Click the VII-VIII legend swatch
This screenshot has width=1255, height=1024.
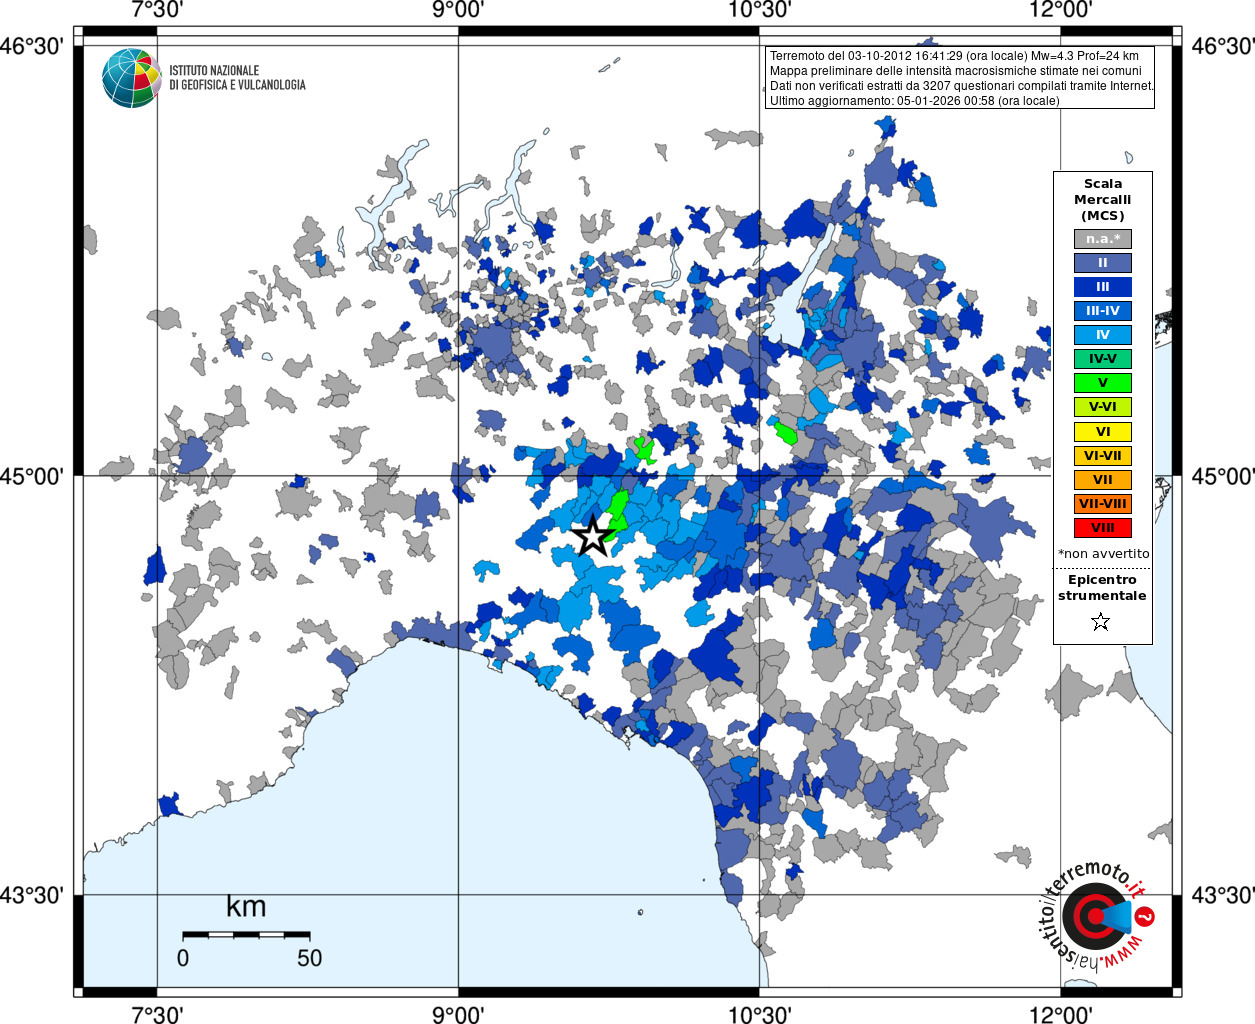pyautogui.click(x=1103, y=504)
